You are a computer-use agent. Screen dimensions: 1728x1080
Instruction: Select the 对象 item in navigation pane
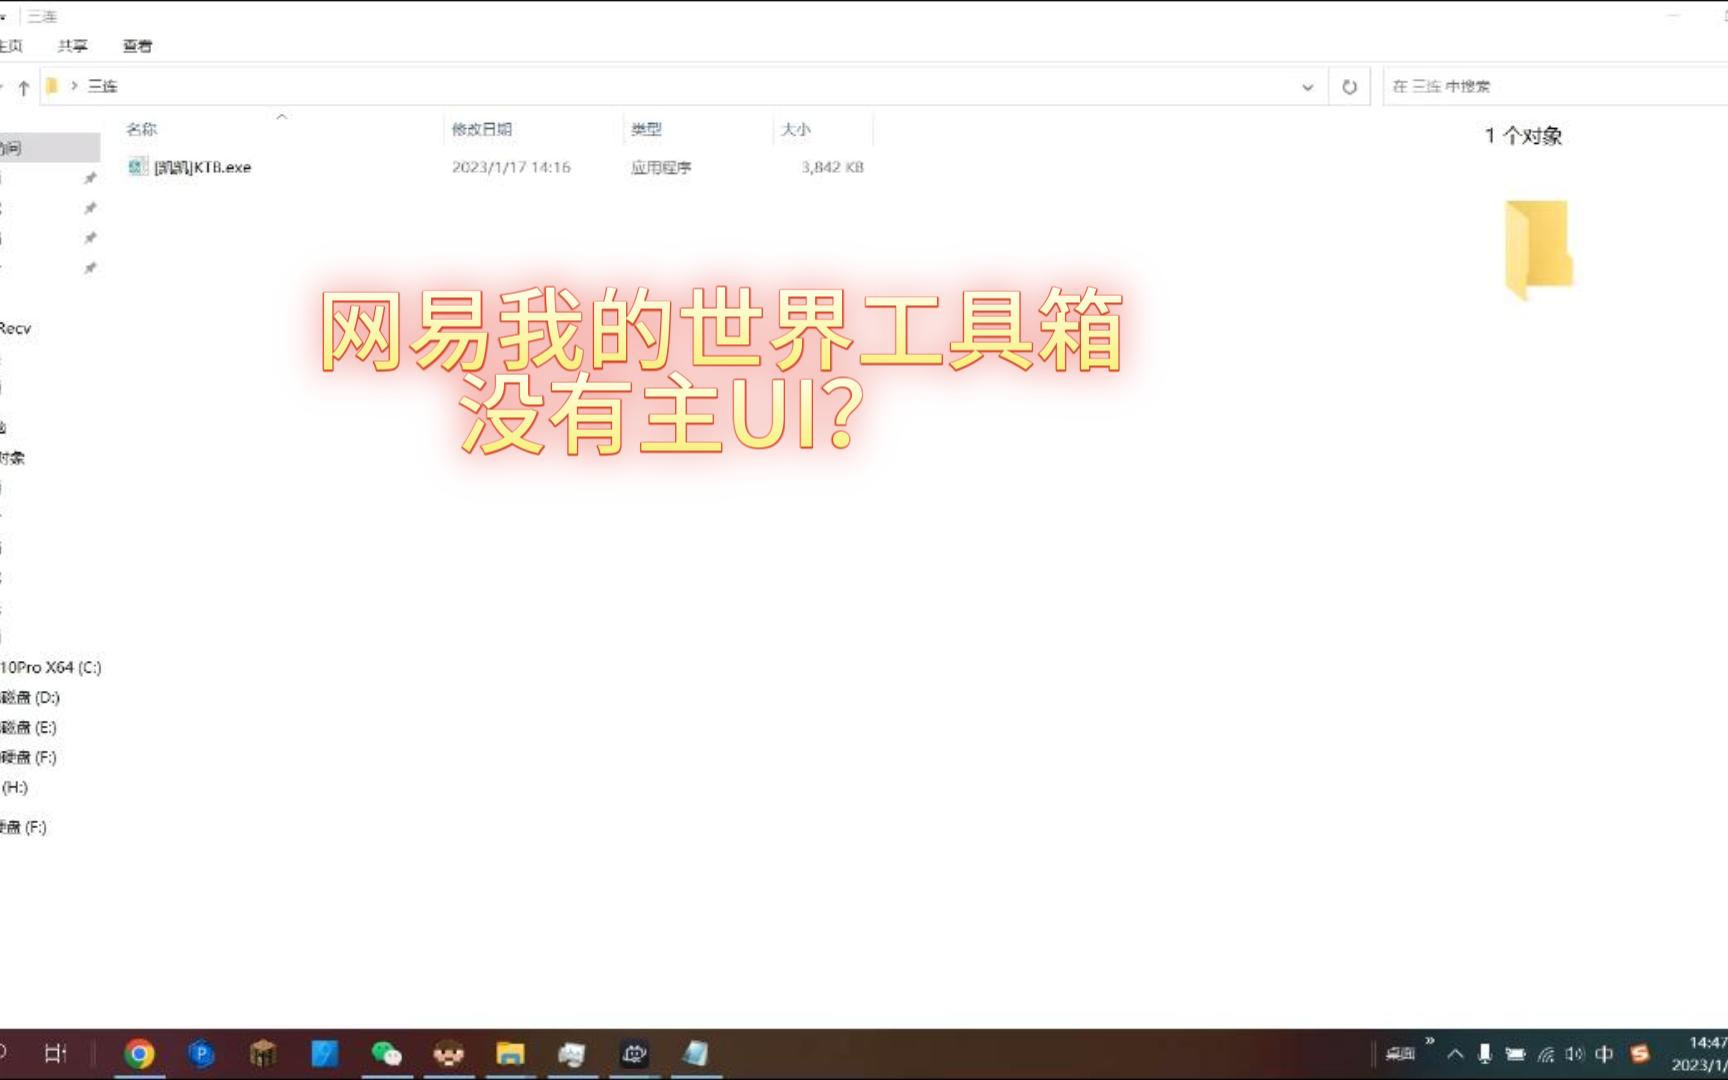pyautogui.click(x=13, y=458)
